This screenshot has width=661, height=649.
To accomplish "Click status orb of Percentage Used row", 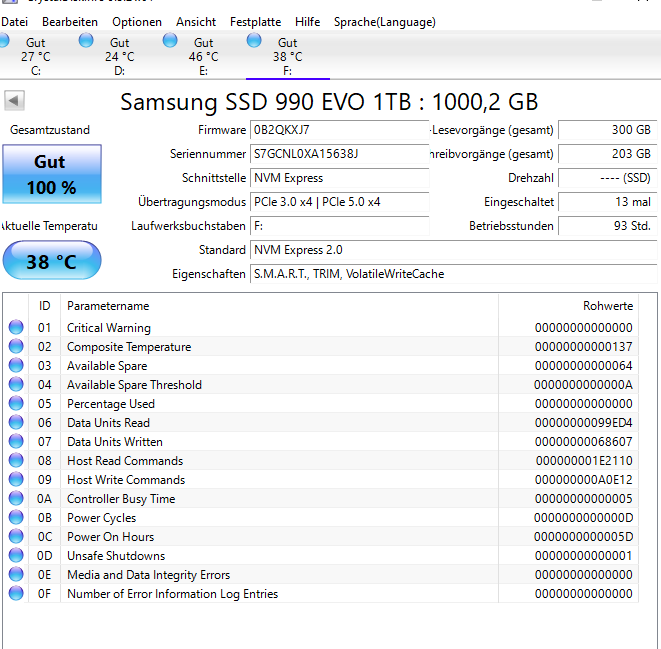I will (16, 403).
